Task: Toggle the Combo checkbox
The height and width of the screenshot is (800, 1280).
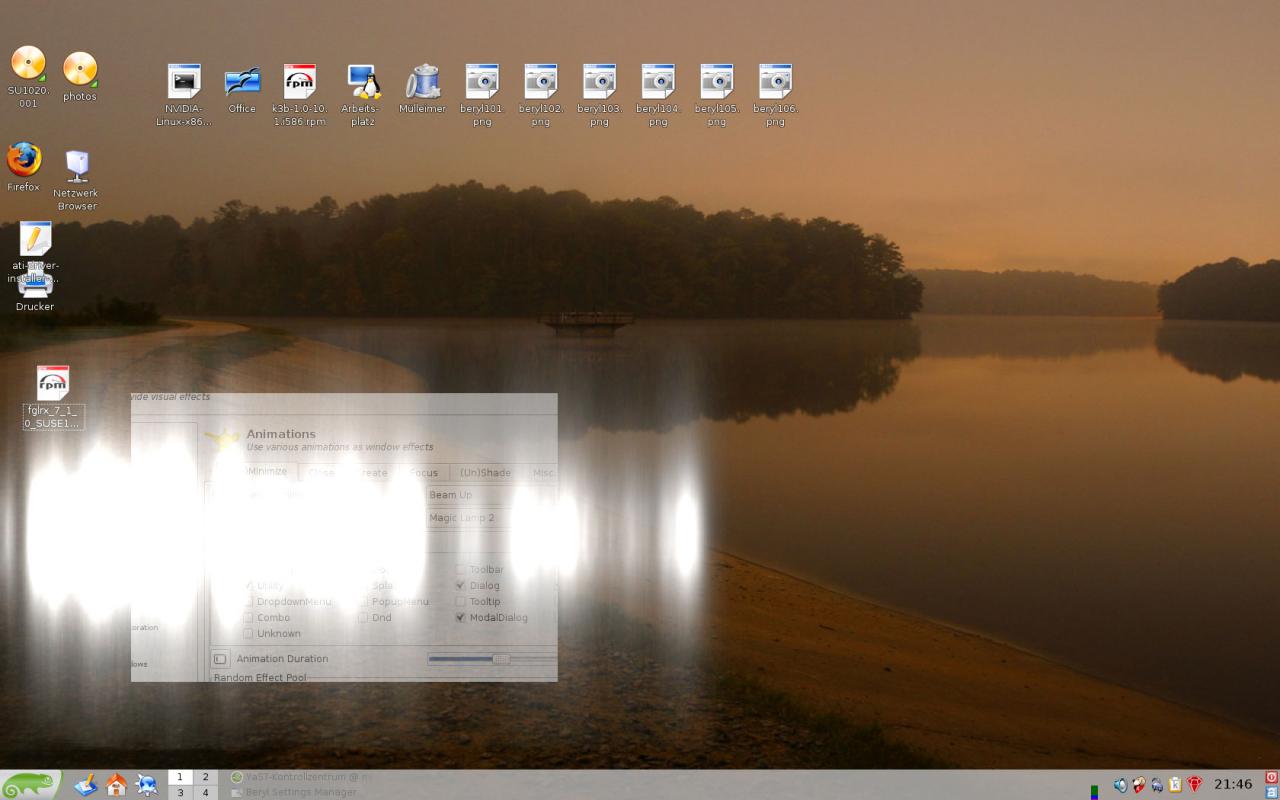Action: tap(248, 618)
